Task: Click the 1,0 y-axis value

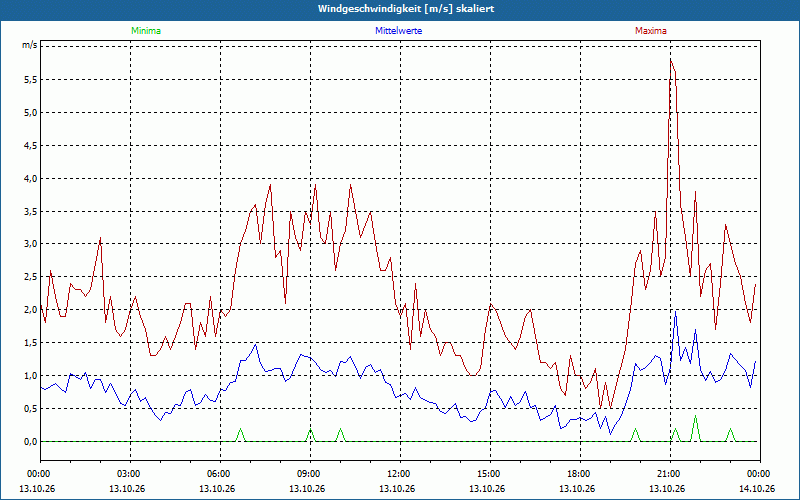Action: pyautogui.click(x=31, y=376)
